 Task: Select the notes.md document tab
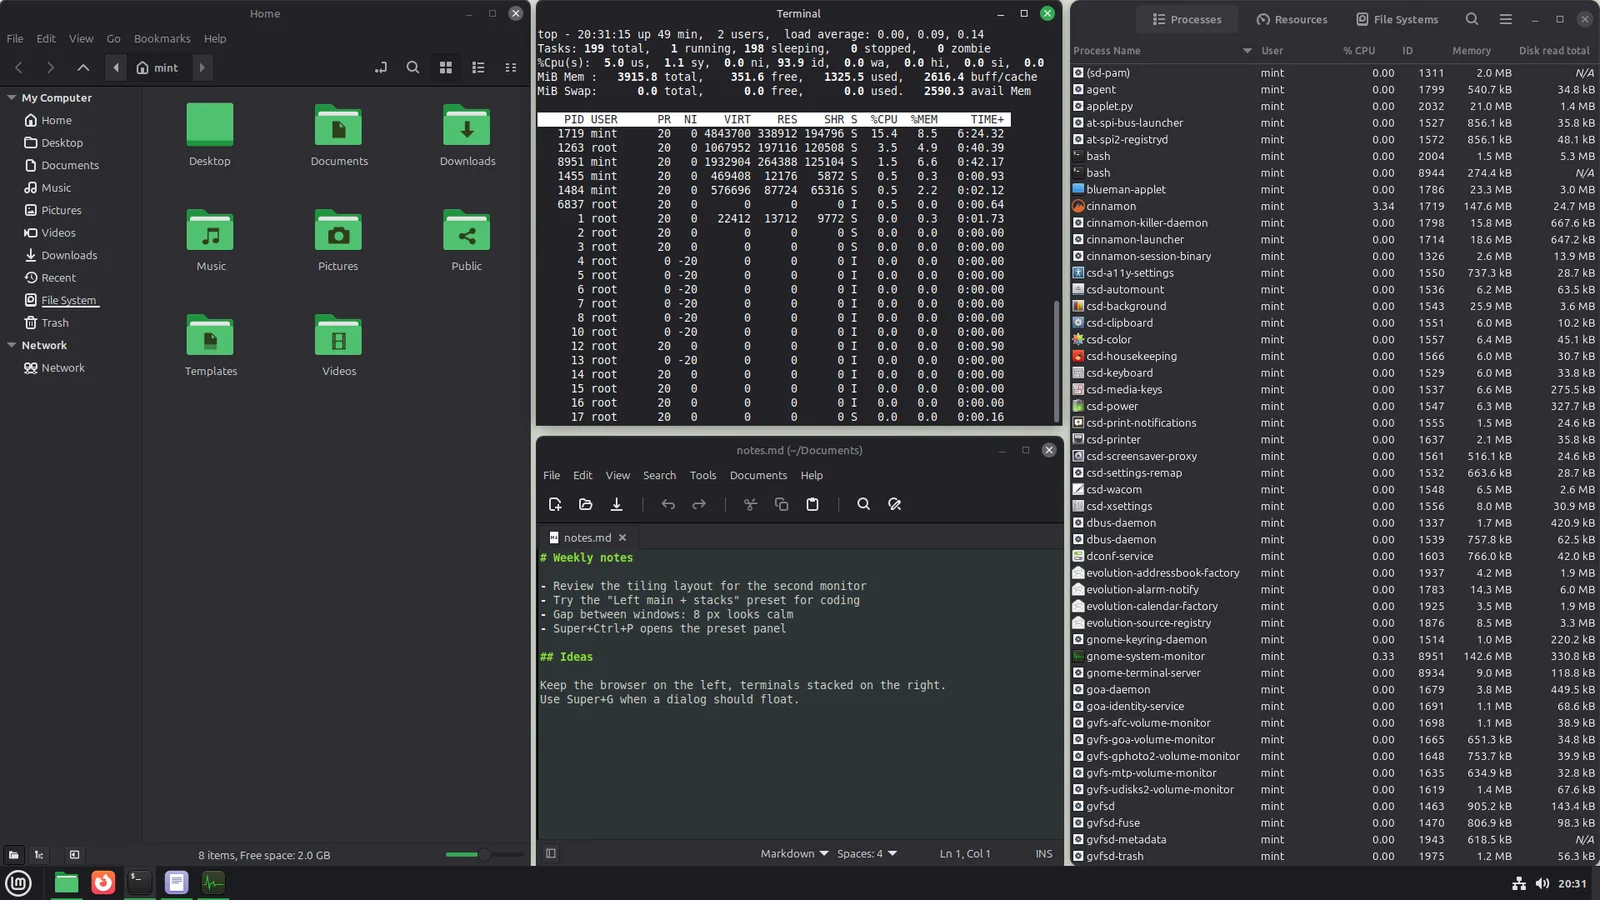point(588,538)
